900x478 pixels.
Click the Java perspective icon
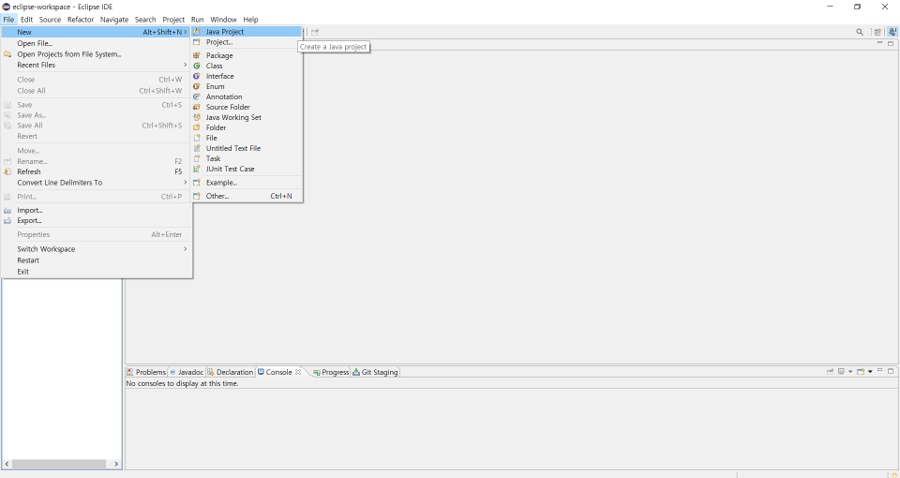pos(891,32)
